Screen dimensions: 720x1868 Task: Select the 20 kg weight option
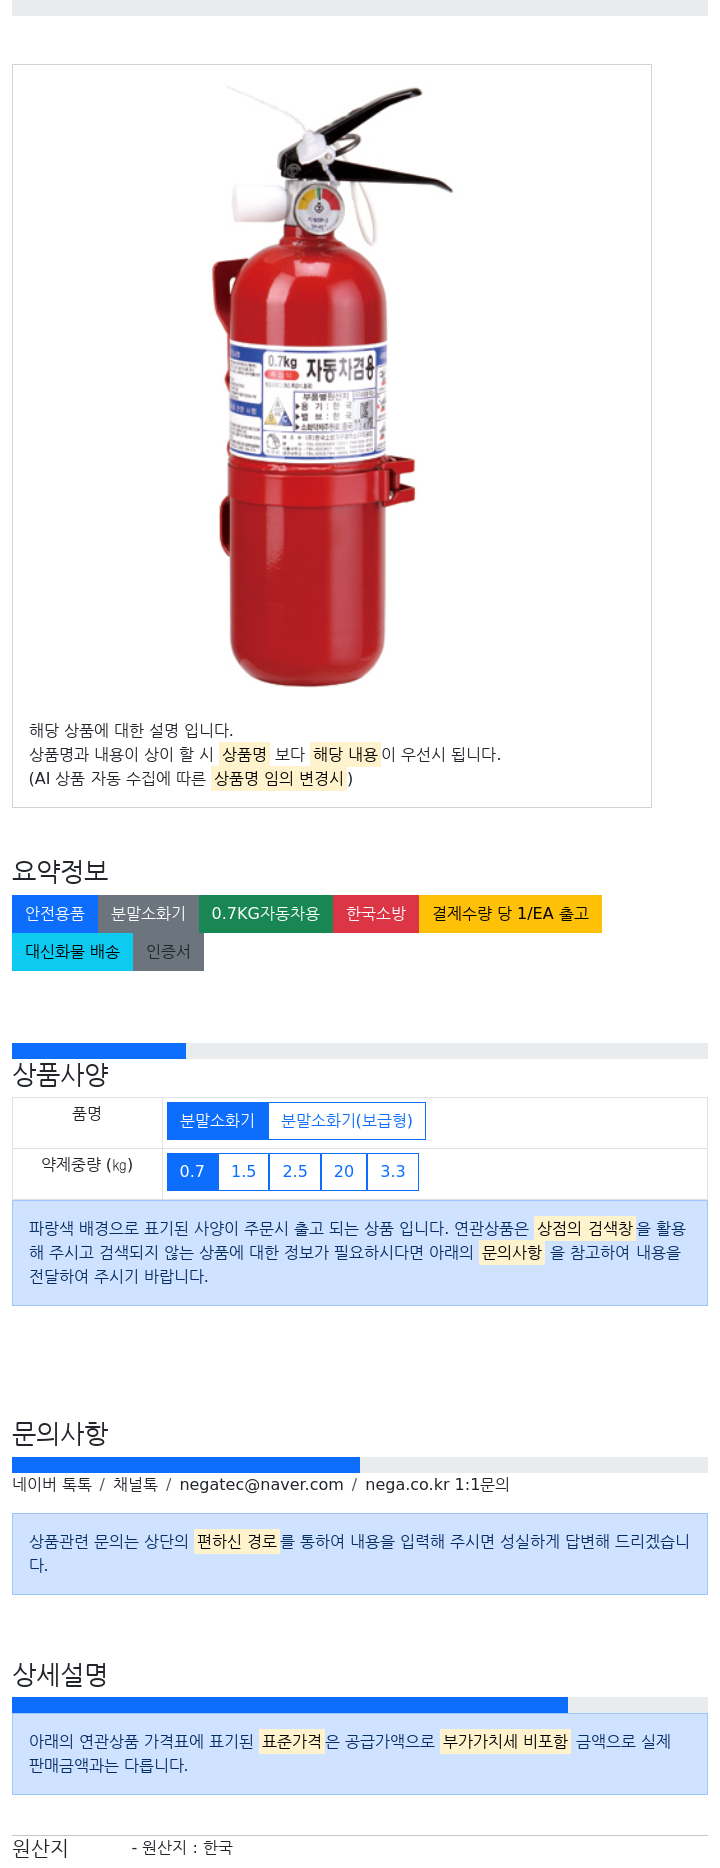pyautogui.click(x=344, y=1172)
